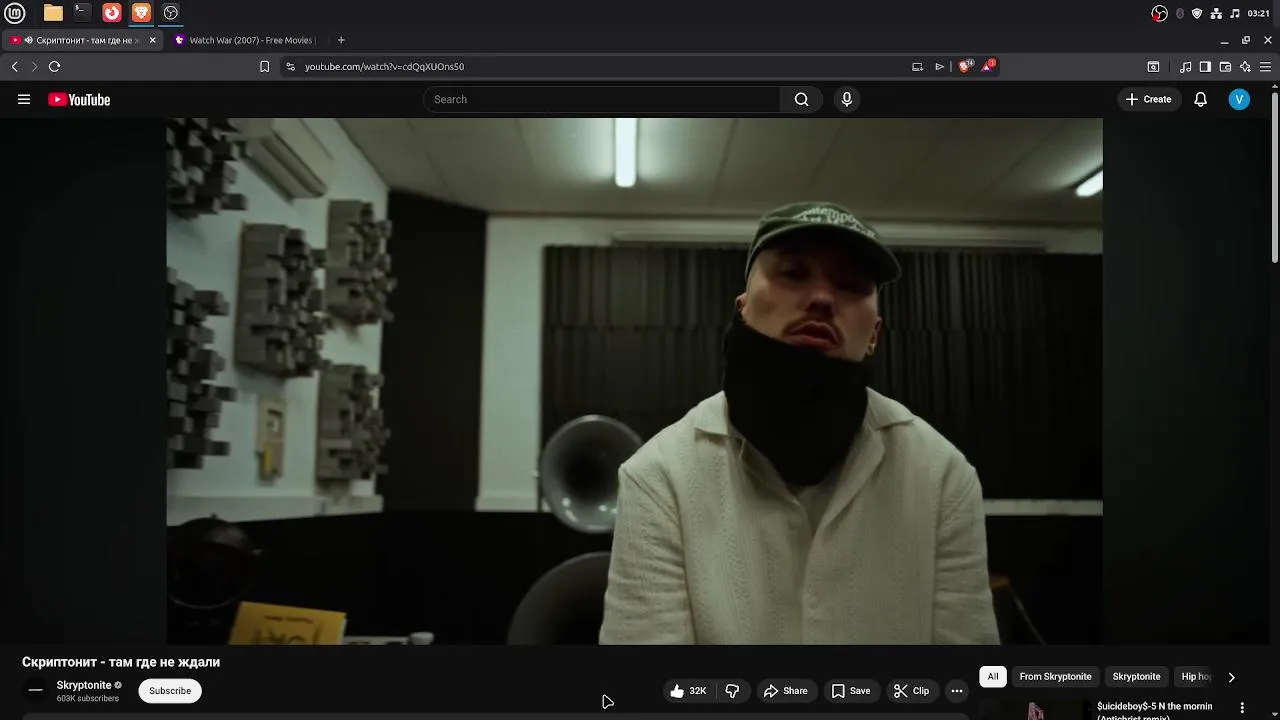Viewport: 1280px width, 720px height.
Task: Switch to the Скриптонит YouTube tab
Action: [x=84, y=40]
